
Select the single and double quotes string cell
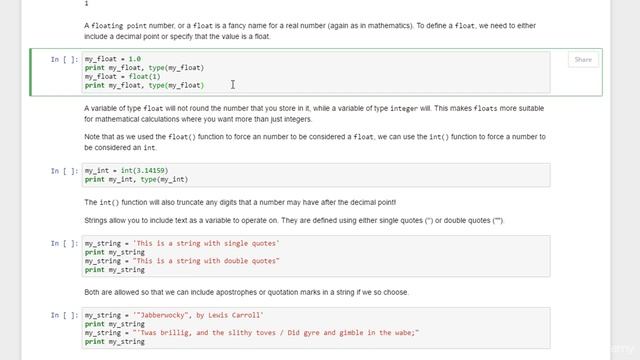pyautogui.click(x=316, y=256)
